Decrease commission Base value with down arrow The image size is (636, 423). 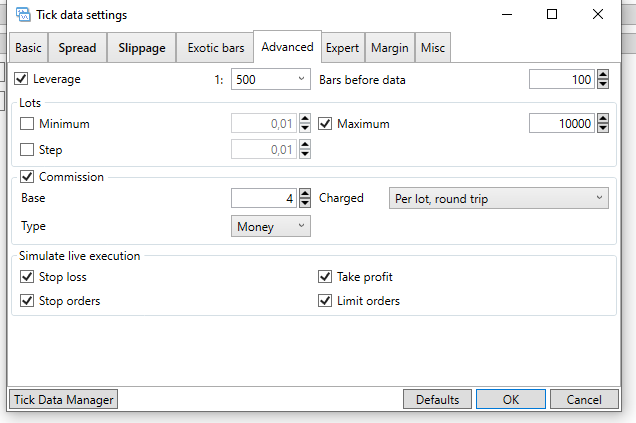[305, 204]
